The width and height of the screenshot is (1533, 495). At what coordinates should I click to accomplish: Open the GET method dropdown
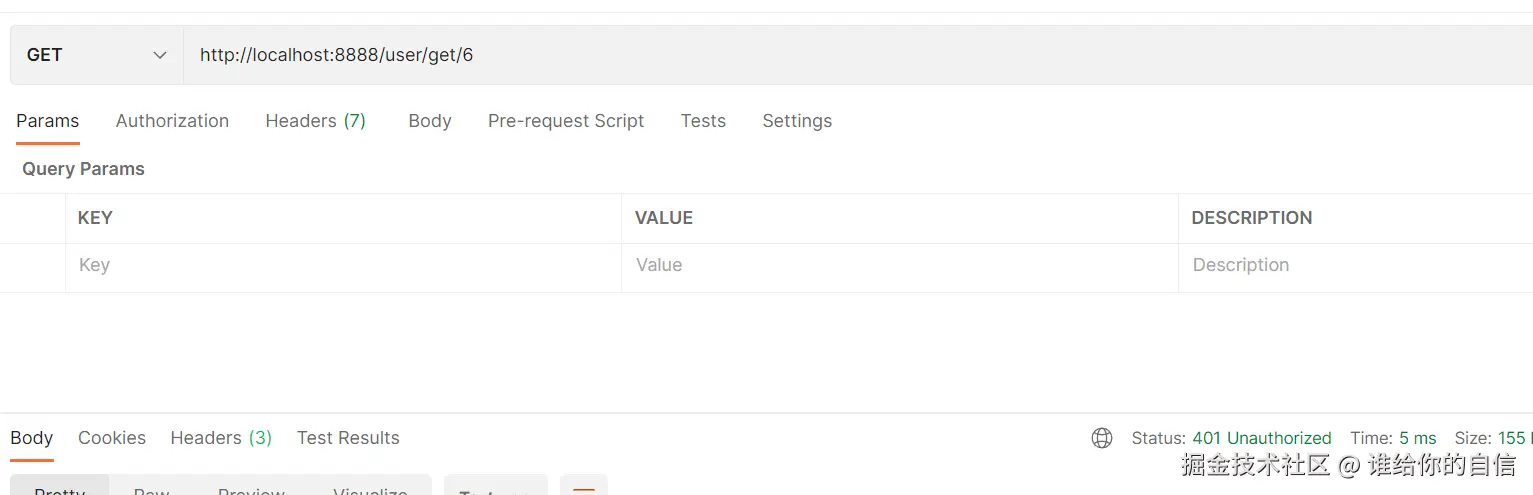pos(96,55)
